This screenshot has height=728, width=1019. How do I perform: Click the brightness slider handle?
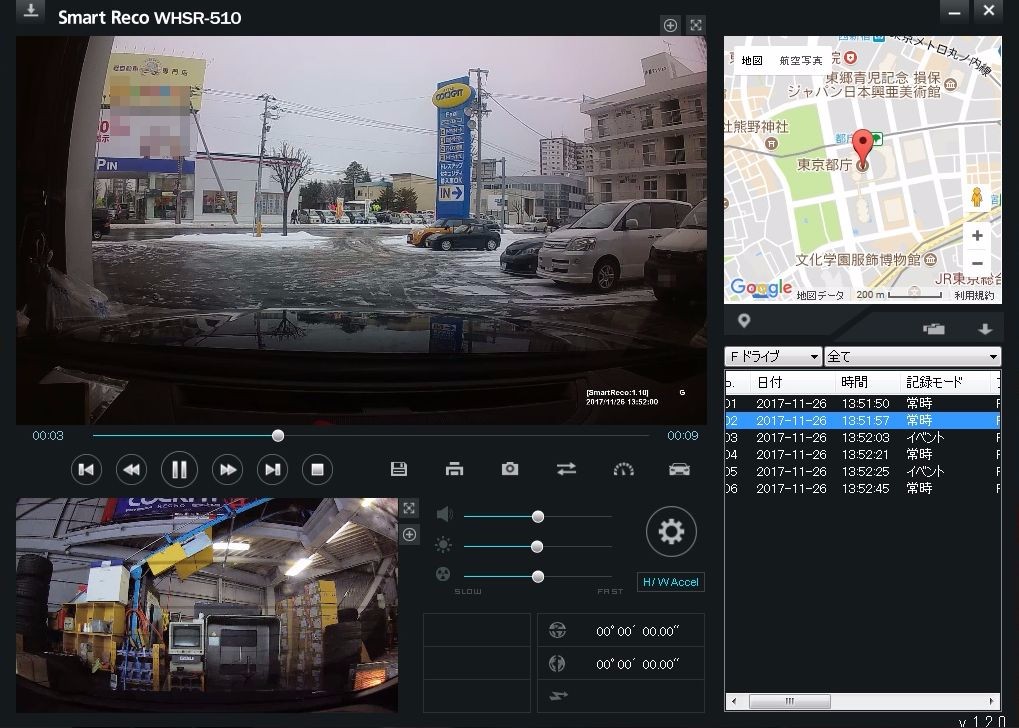[537, 546]
